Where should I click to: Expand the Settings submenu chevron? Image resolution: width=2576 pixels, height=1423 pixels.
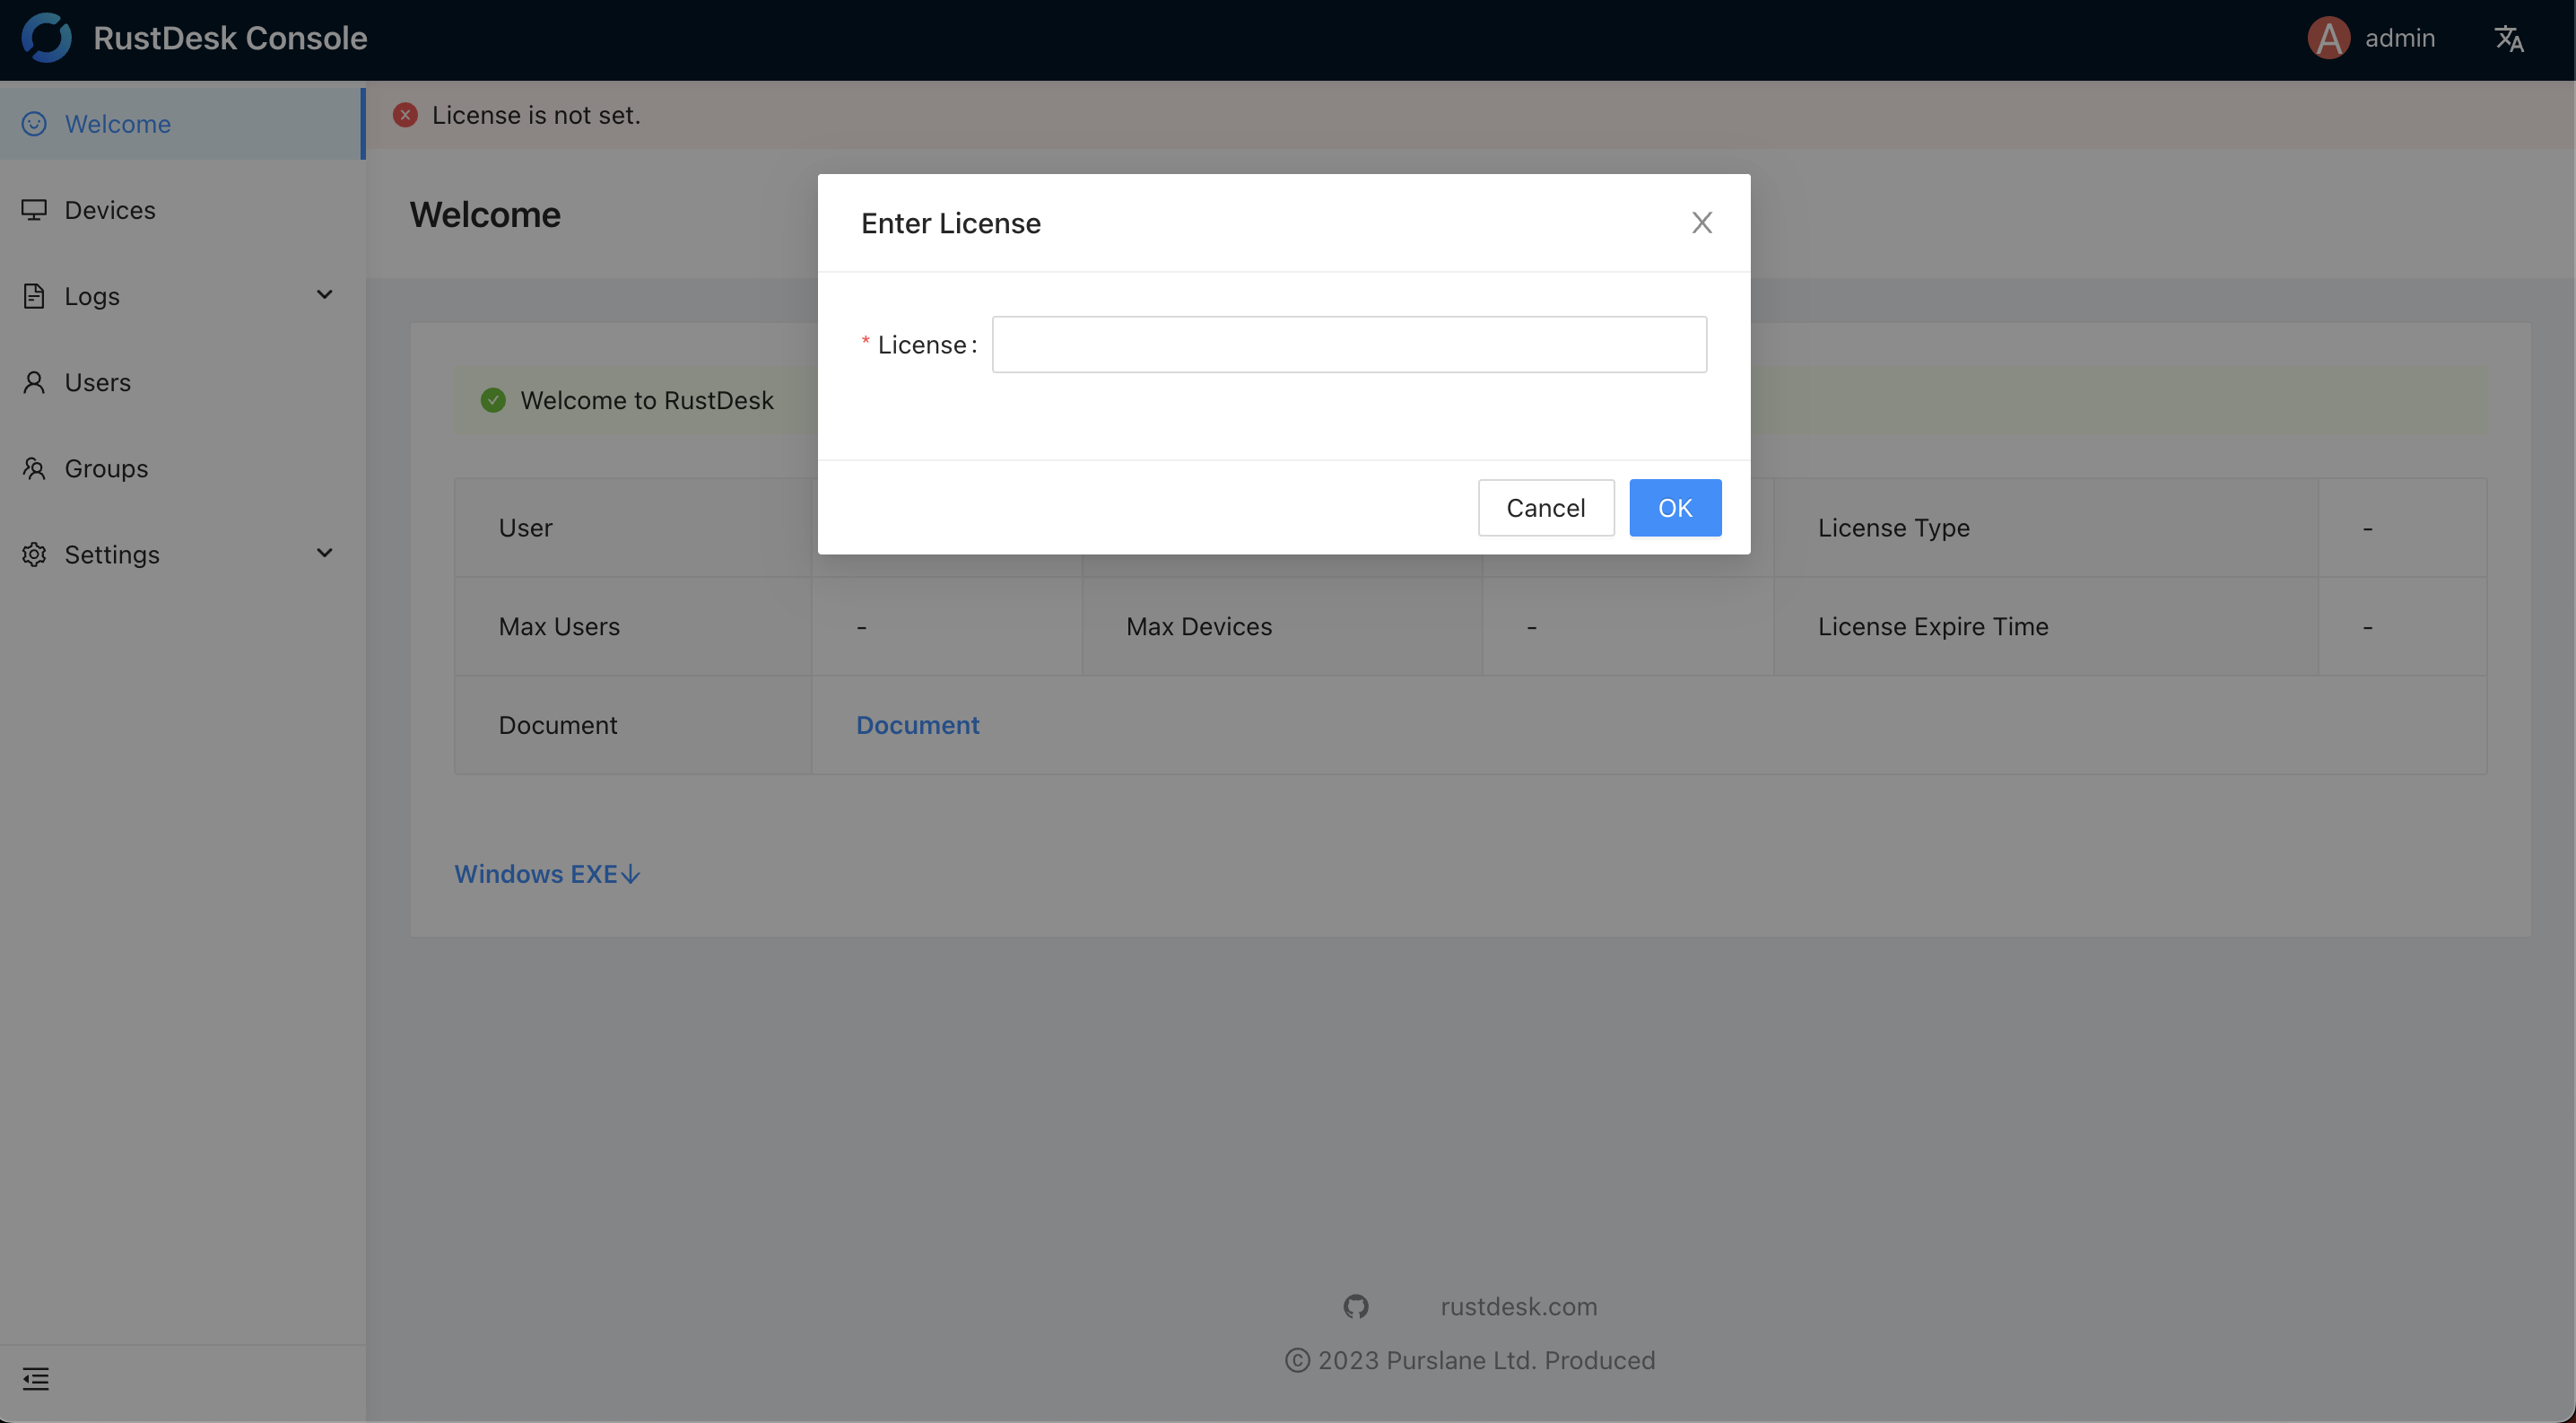pos(324,553)
